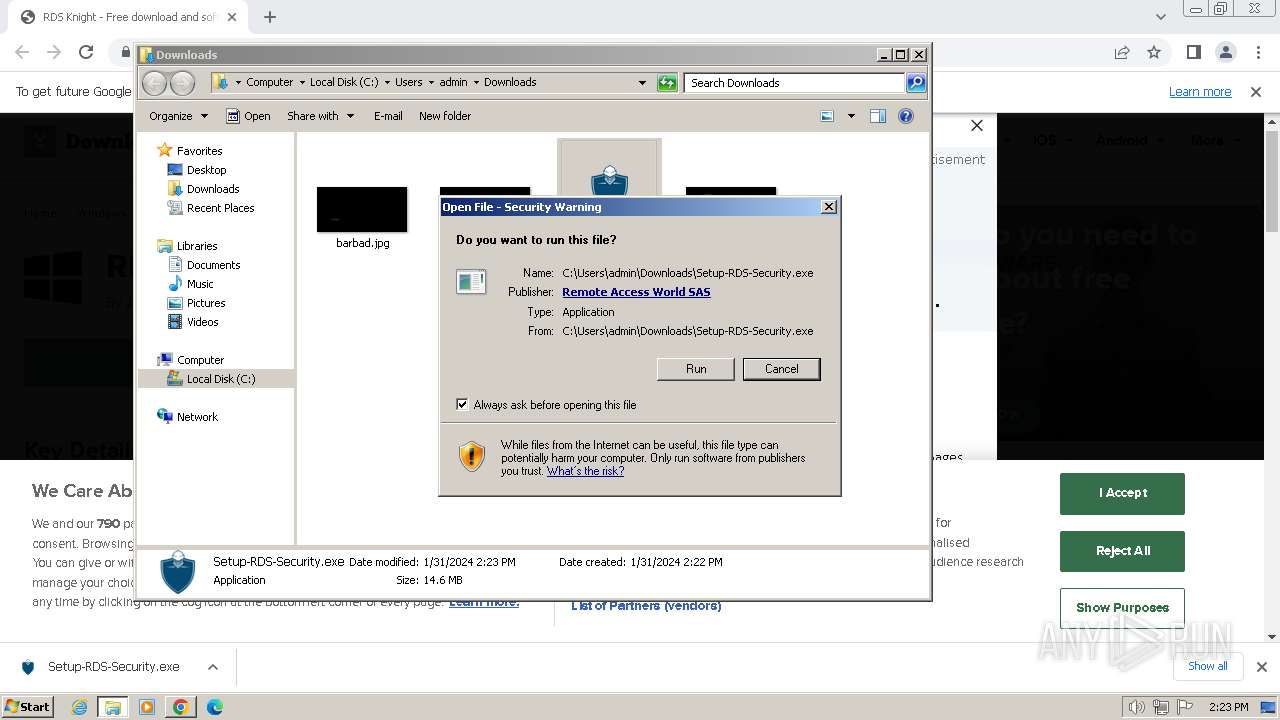Image resolution: width=1280 pixels, height=720 pixels.
Task: Change view icon in Explorer toolbar
Action: pyautogui.click(x=827, y=116)
